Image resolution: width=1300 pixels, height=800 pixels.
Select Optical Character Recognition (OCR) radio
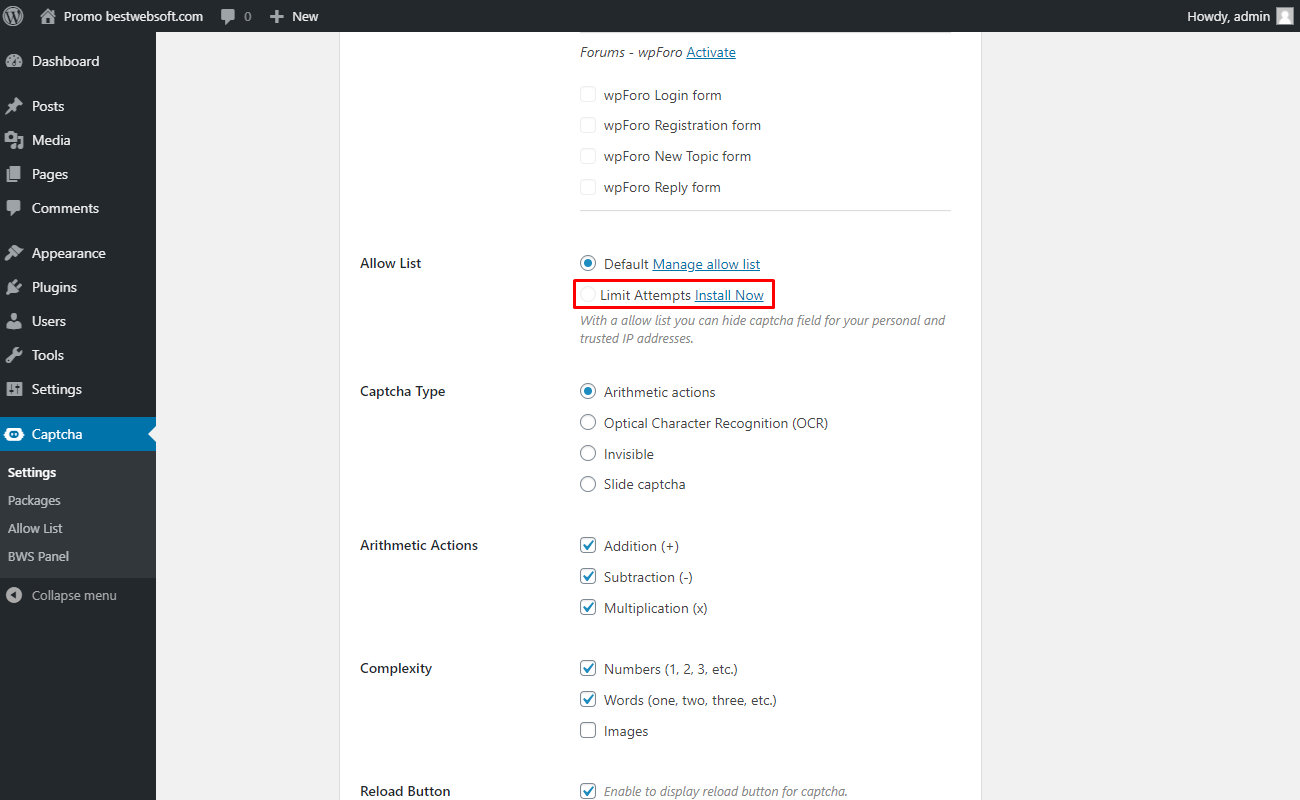point(588,423)
